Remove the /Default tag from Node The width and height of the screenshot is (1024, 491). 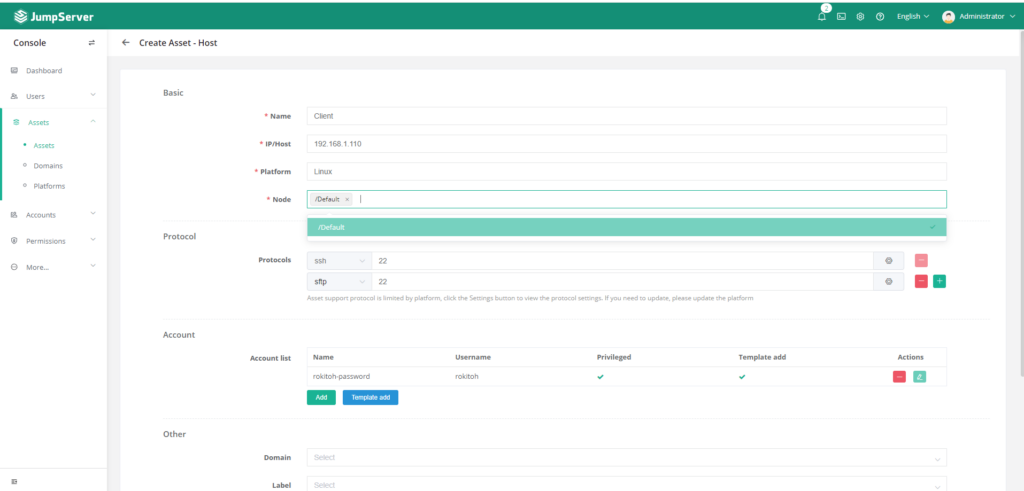pos(347,200)
